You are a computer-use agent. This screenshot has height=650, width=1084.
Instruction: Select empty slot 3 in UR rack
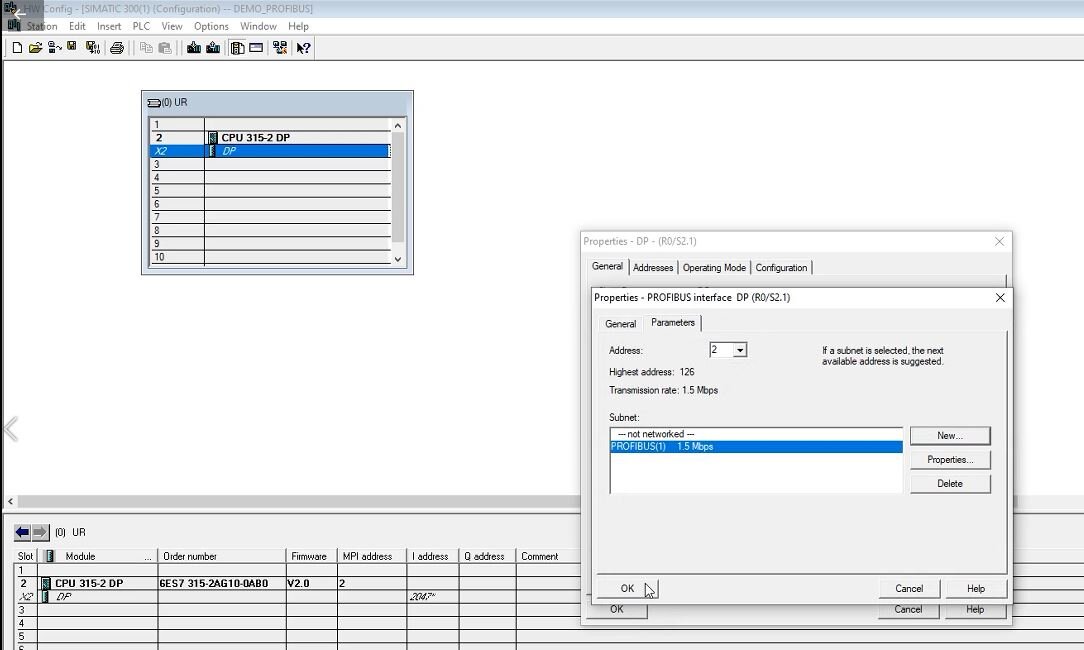pyautogui.click(x=270, y=165)
